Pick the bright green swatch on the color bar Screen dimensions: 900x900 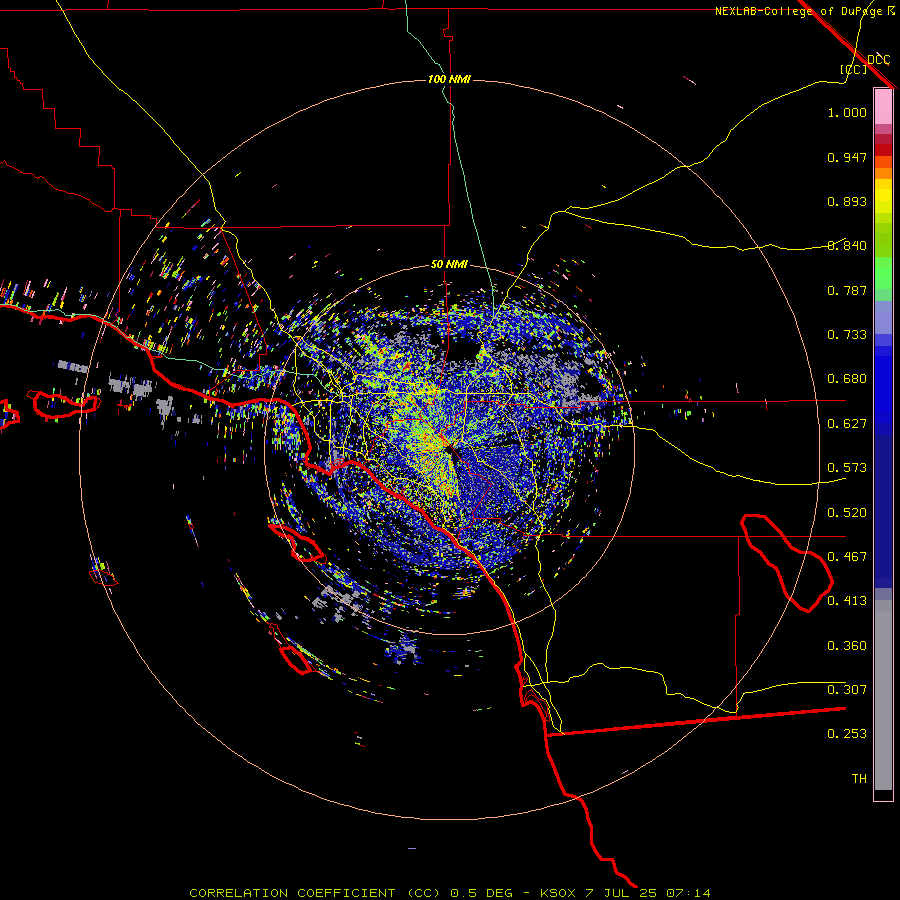pos(883,273)
